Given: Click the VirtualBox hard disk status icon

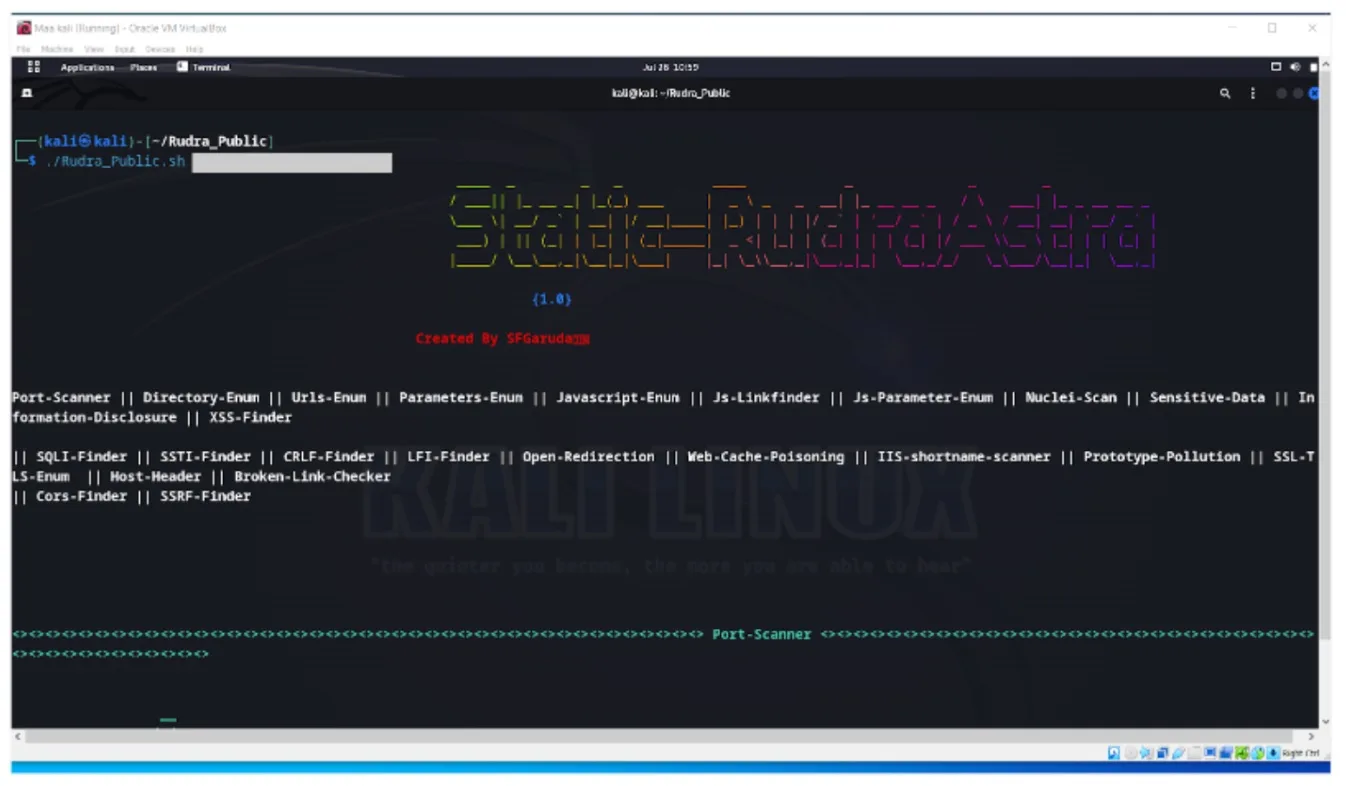Looking at the screenshot, I should click(x=1114, y=753).
